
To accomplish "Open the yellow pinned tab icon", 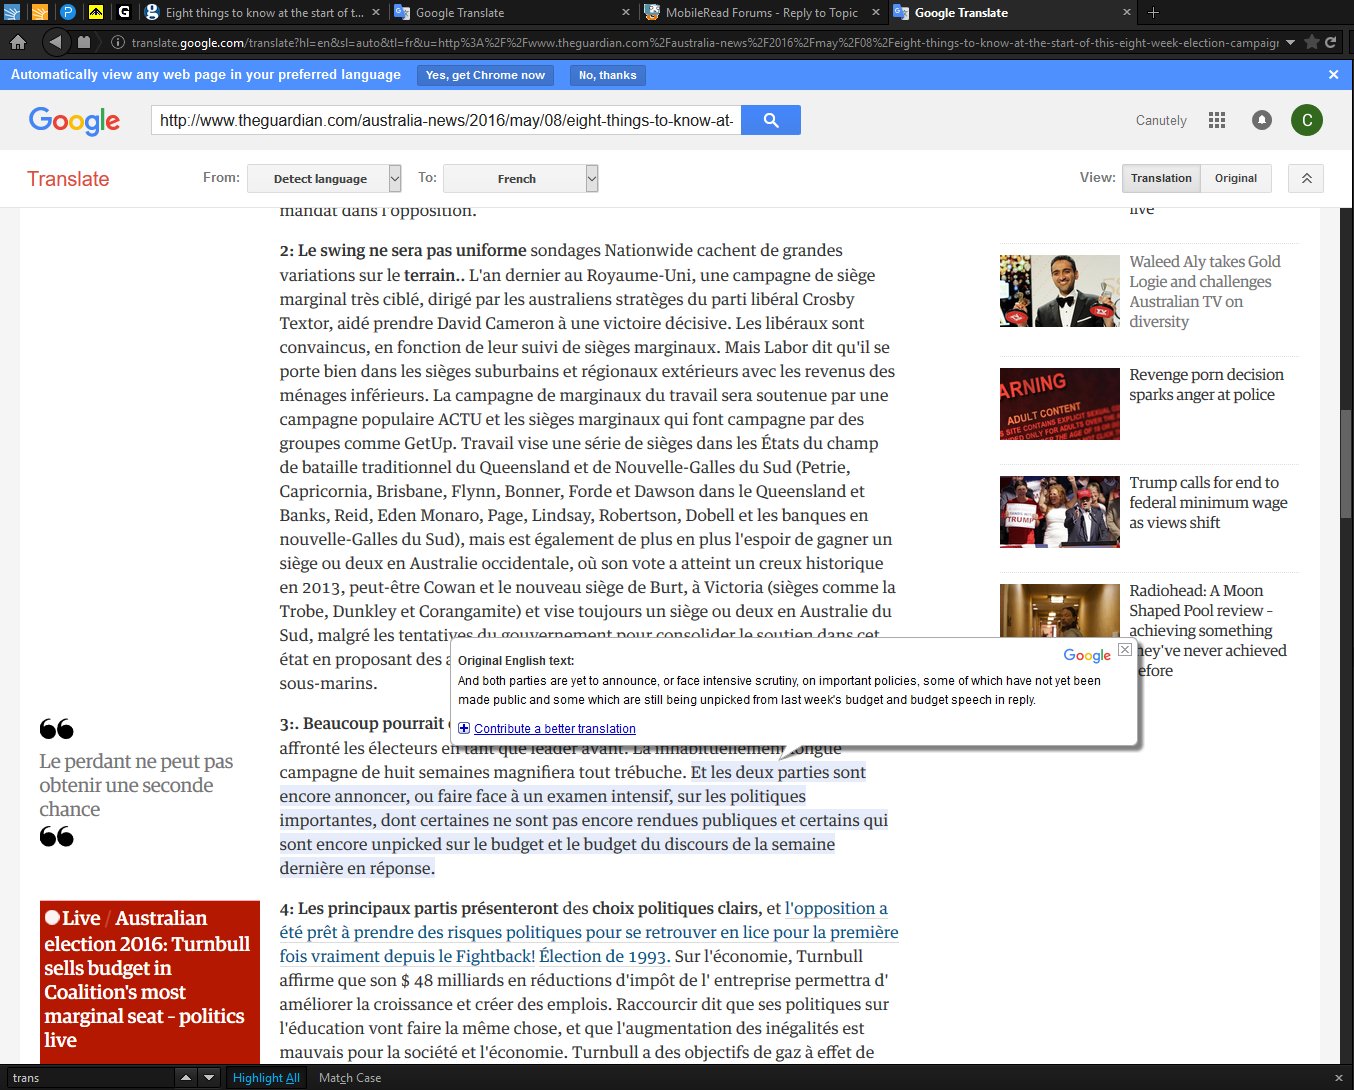I will (96, 12).
